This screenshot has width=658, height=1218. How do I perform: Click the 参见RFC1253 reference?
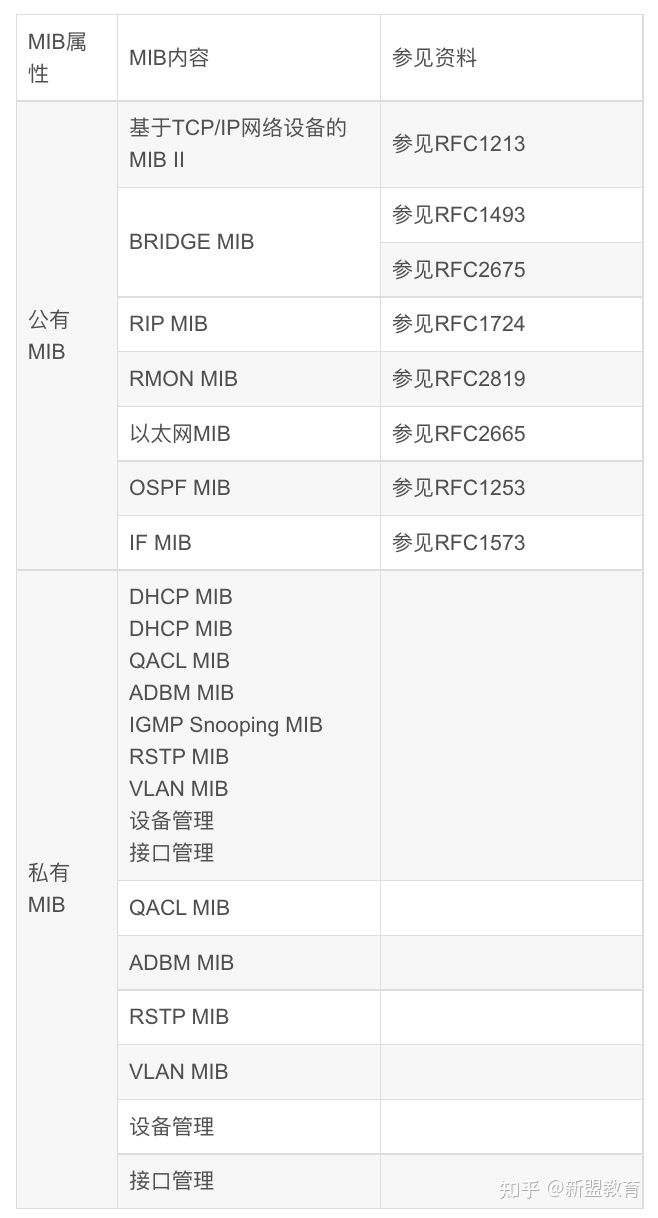pos(458,488)
